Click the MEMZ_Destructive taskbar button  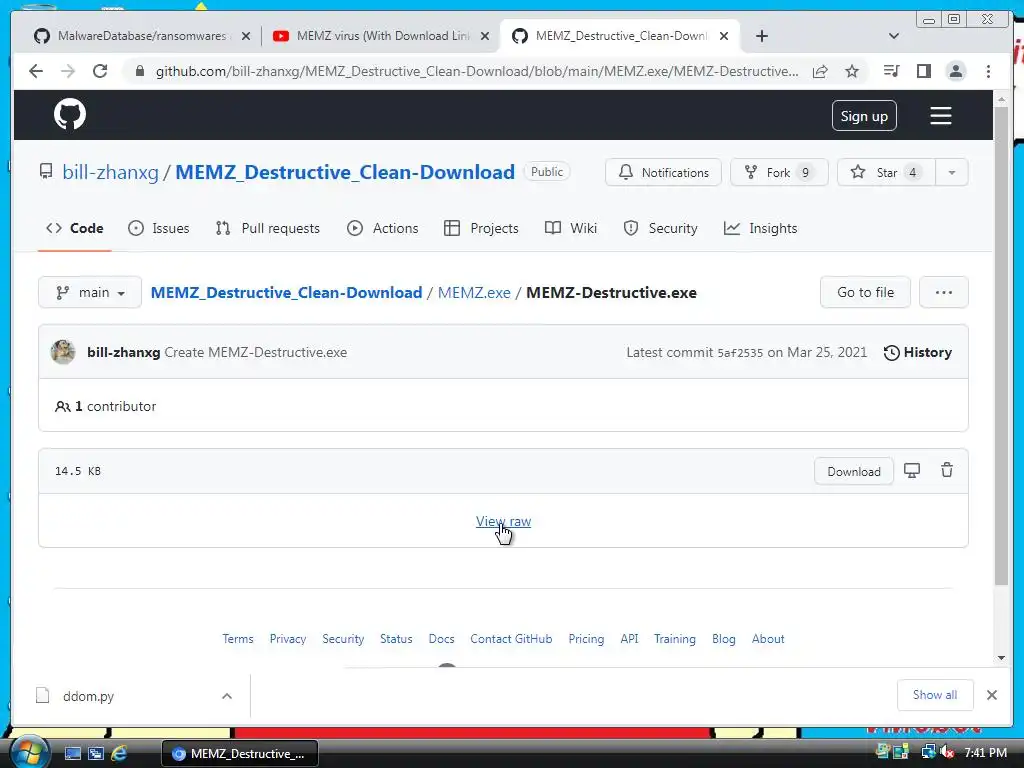click(x=240, y=754)
